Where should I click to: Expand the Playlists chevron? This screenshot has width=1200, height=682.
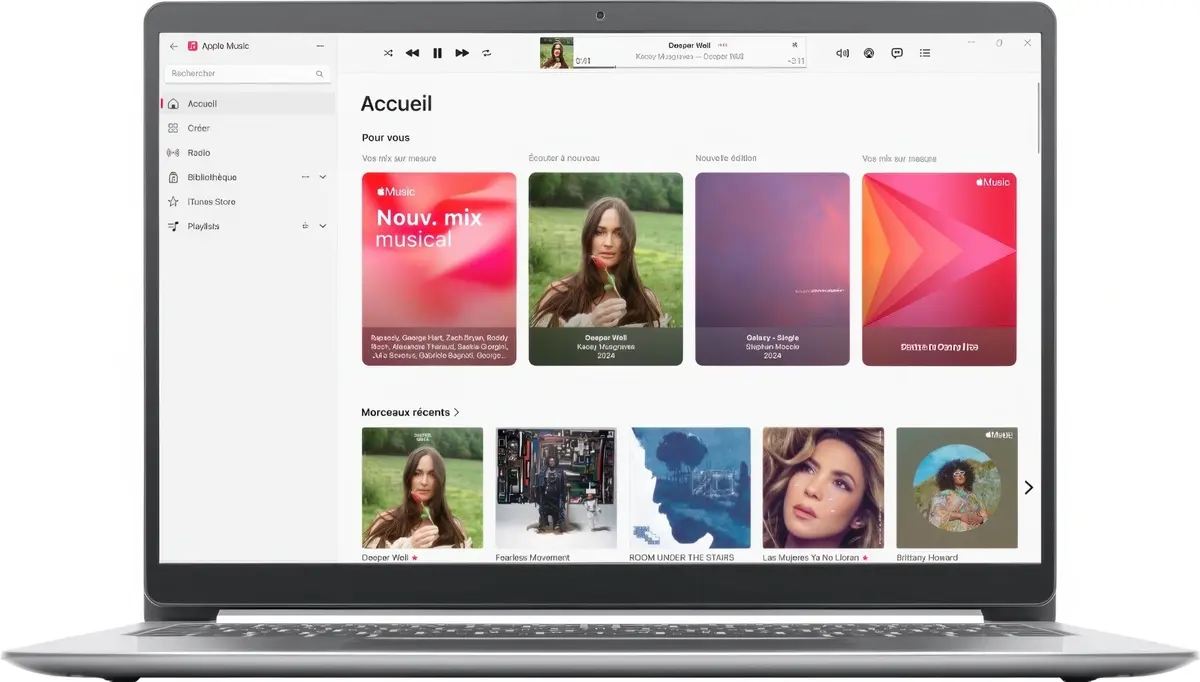click(x=322, y=226)
